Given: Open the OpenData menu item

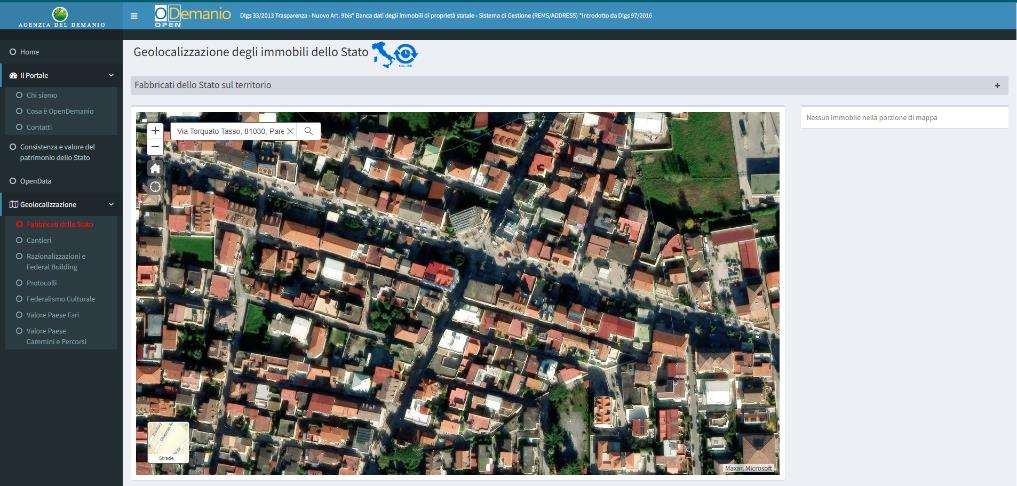Looking at the screenshot, I should coord(35,181).
